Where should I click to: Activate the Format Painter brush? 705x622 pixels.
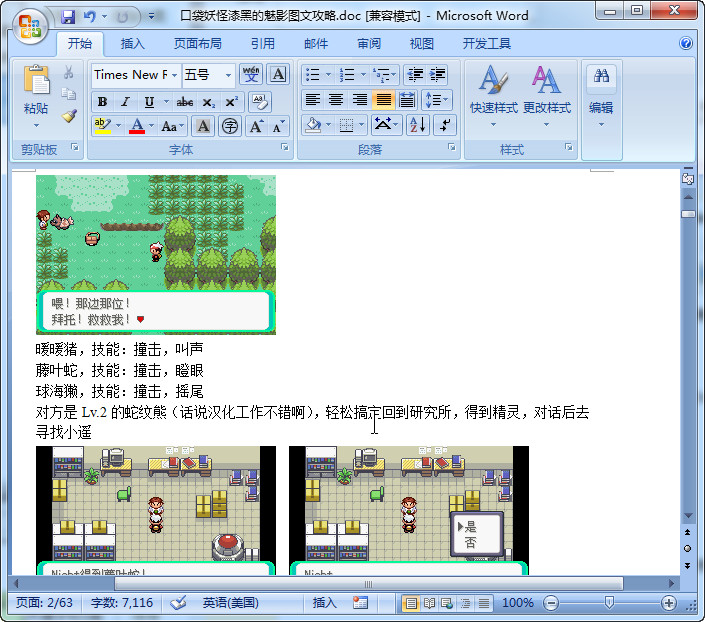[69, 116]
